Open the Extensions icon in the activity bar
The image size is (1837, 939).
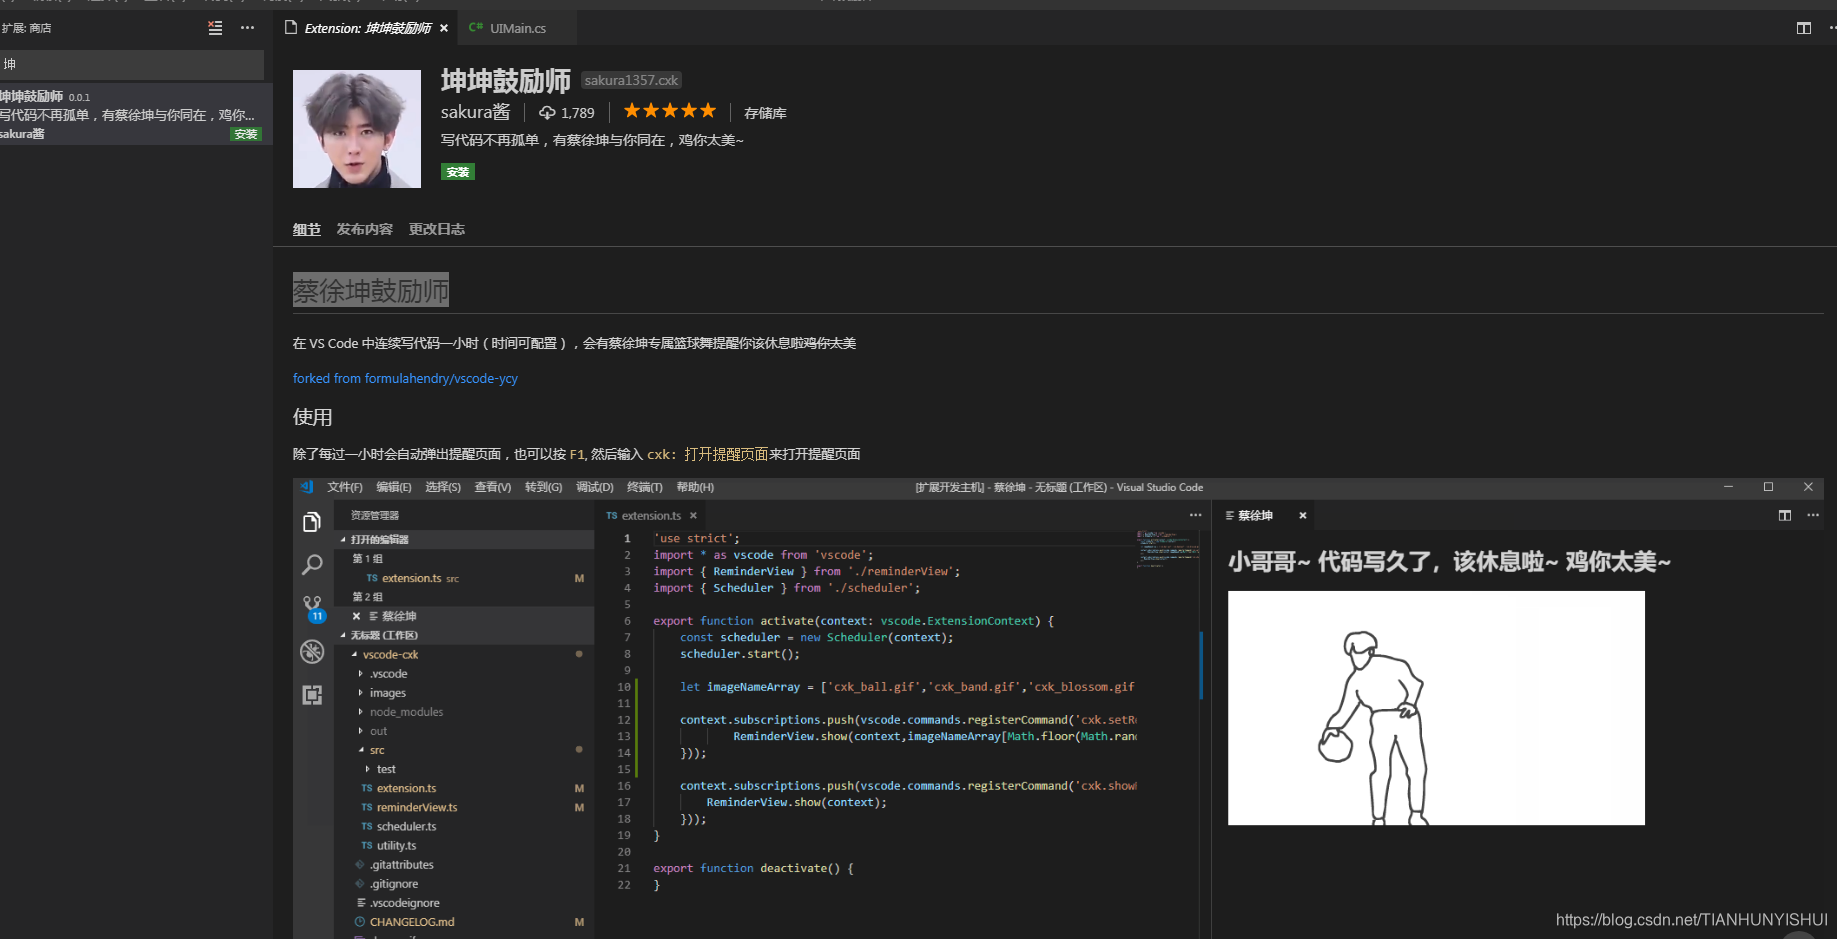(312, 695)
